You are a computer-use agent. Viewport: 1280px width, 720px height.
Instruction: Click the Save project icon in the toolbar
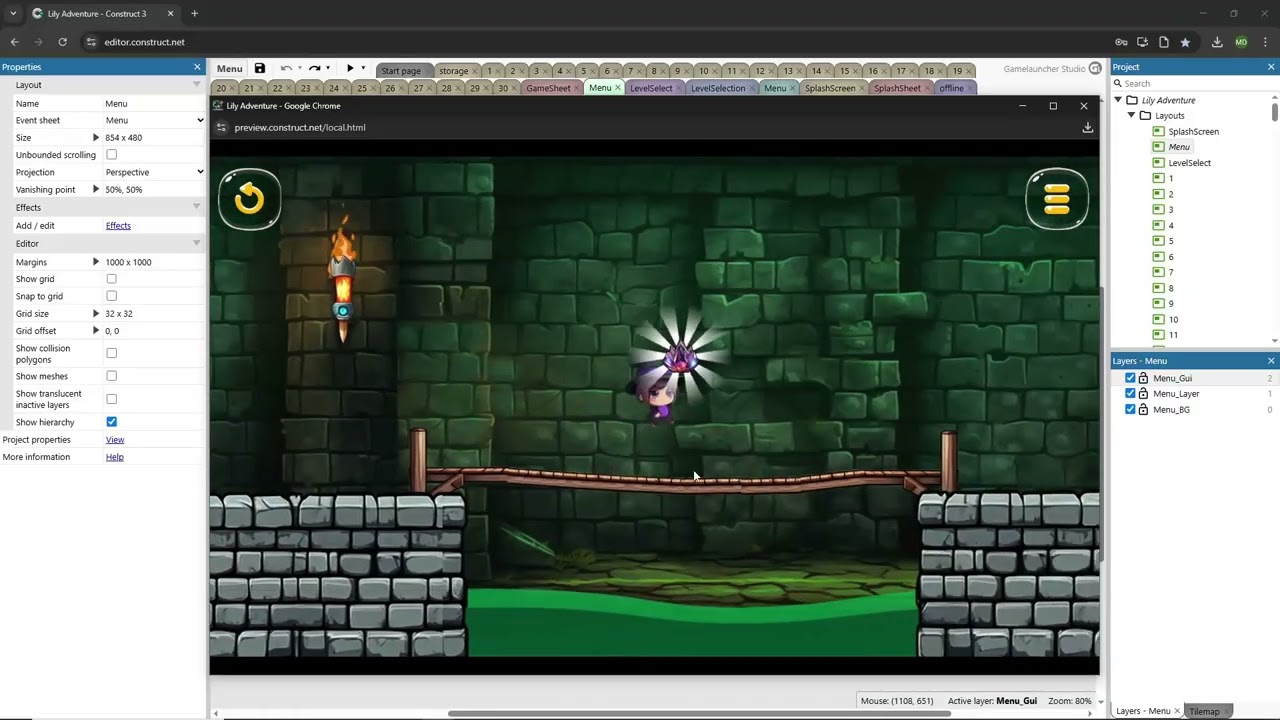click(260, 69)
